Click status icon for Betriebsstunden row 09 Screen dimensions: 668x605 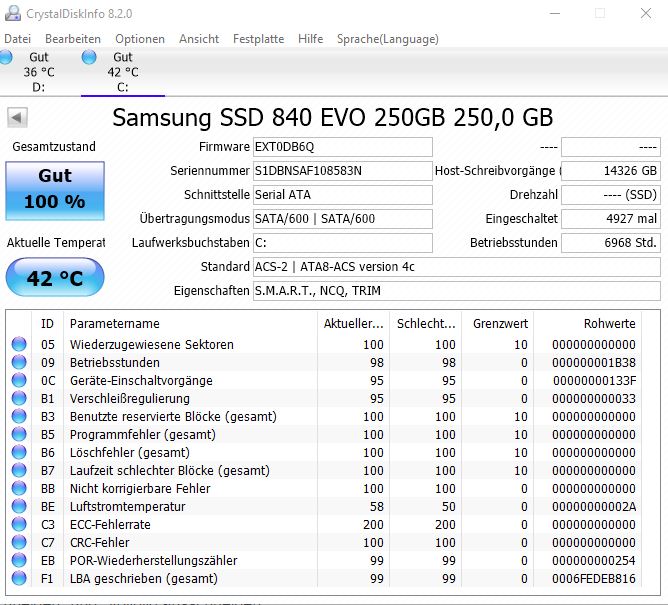(19, 362)
